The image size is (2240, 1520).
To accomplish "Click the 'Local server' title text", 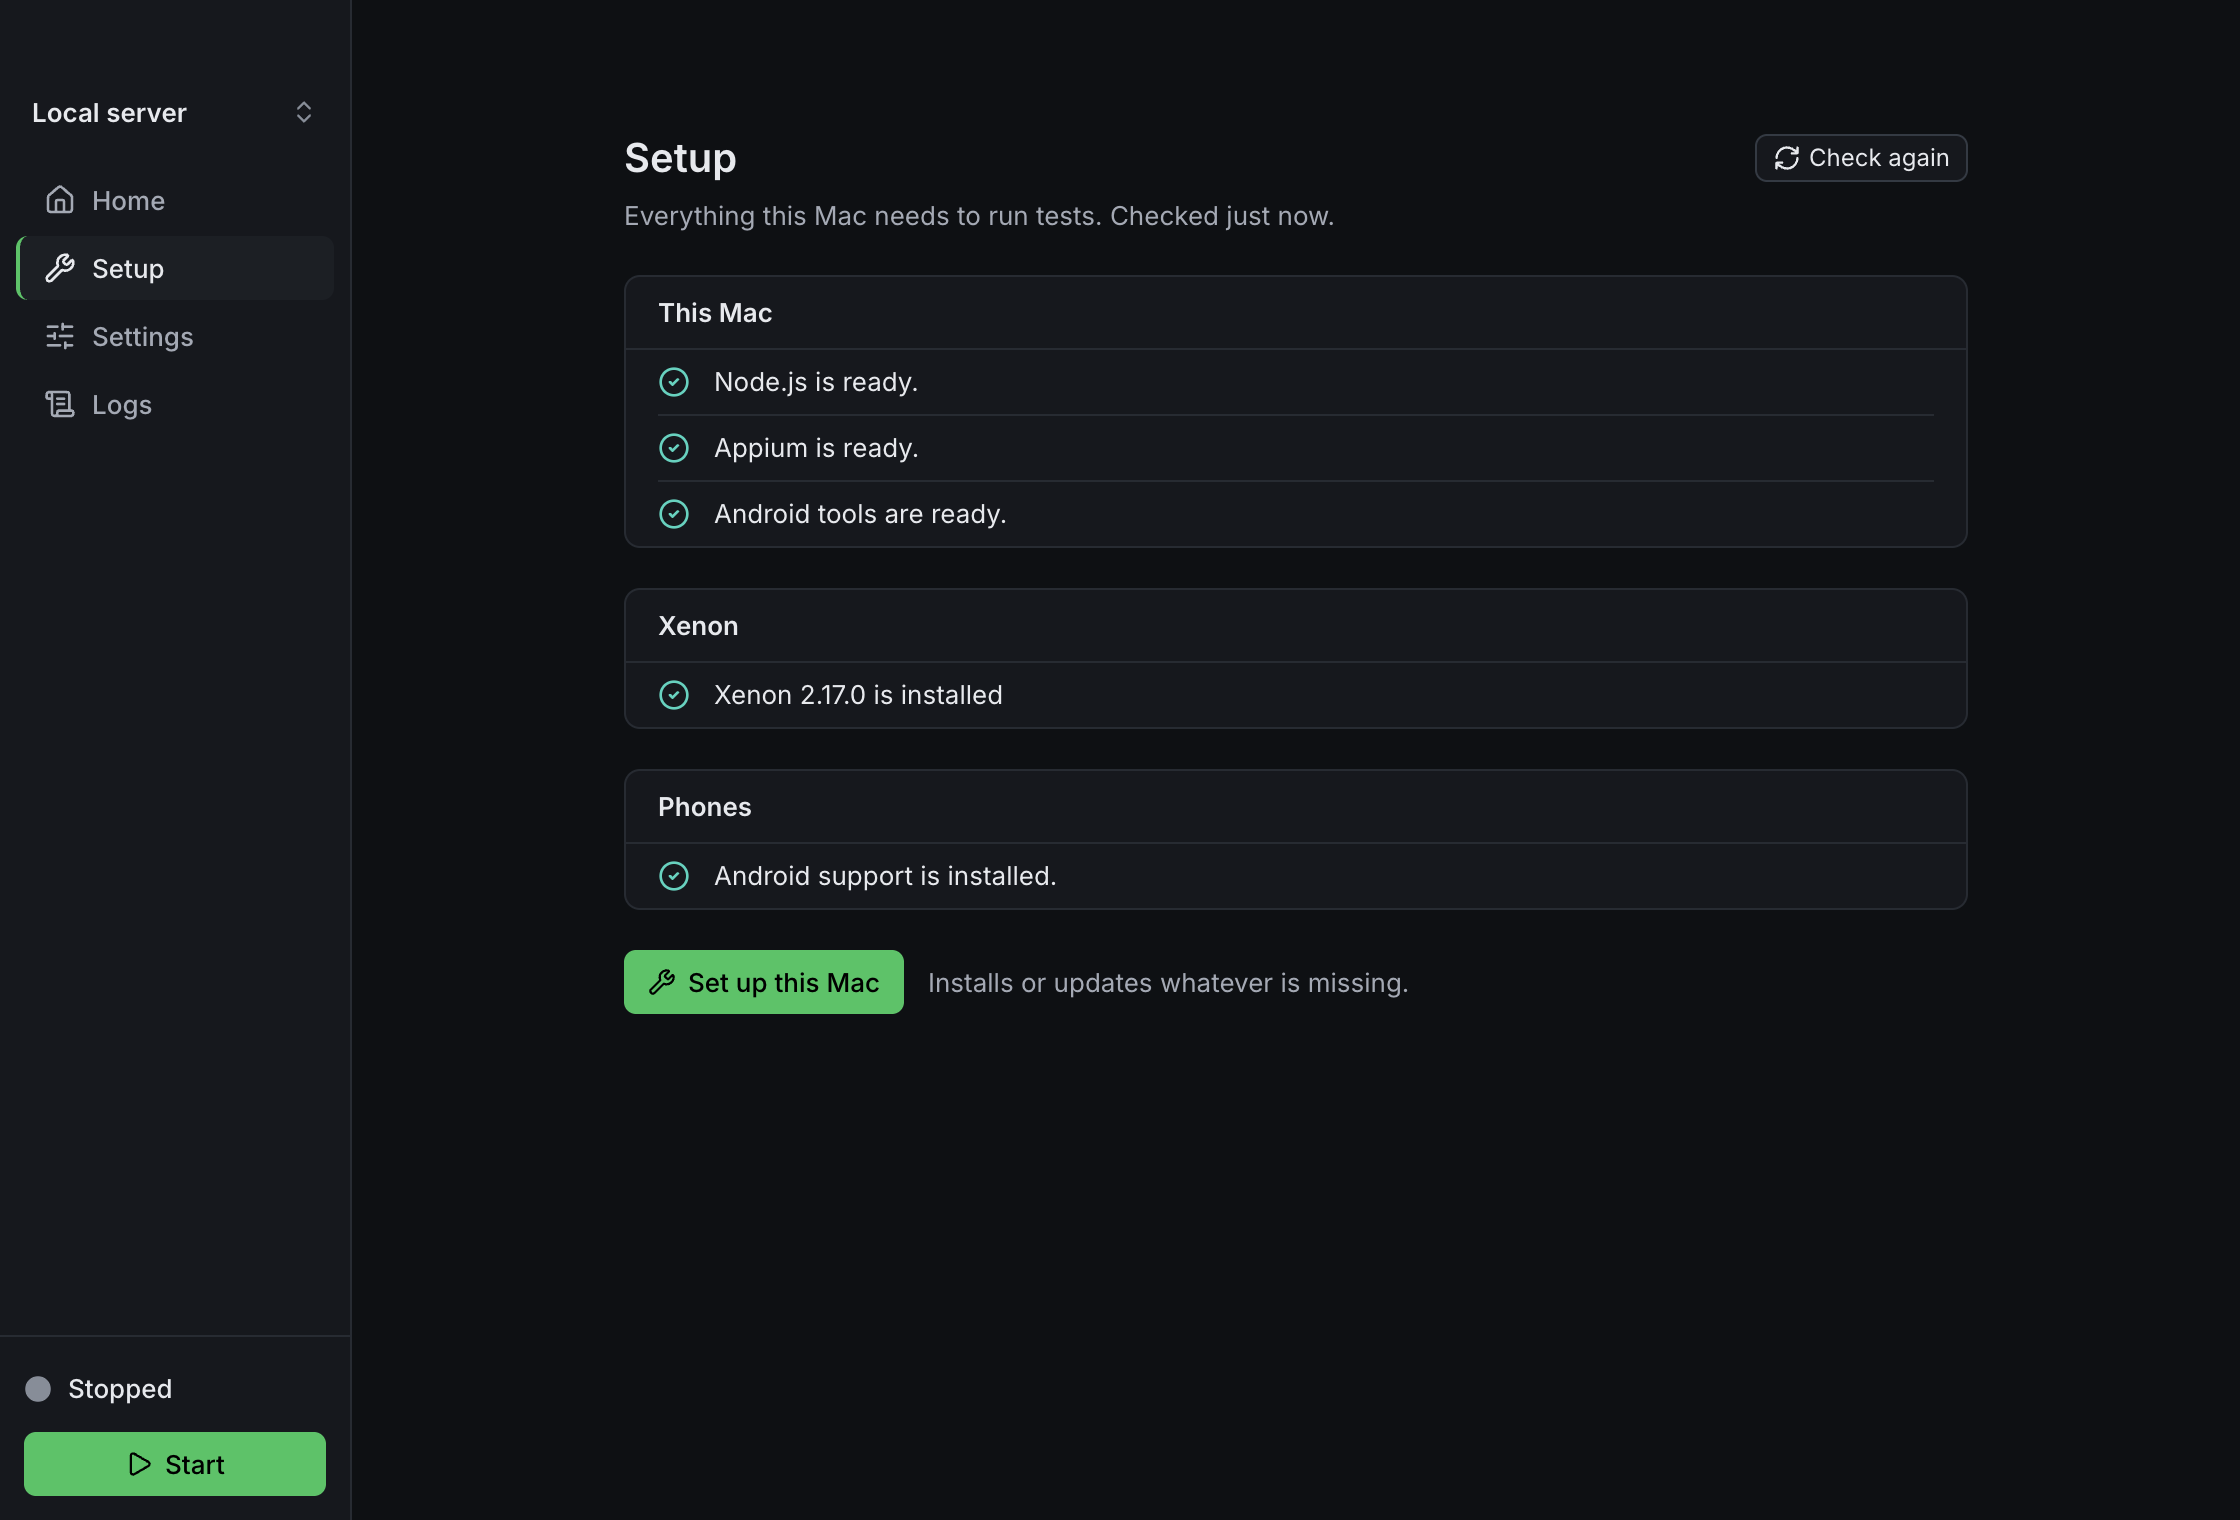I will (109, 113).
